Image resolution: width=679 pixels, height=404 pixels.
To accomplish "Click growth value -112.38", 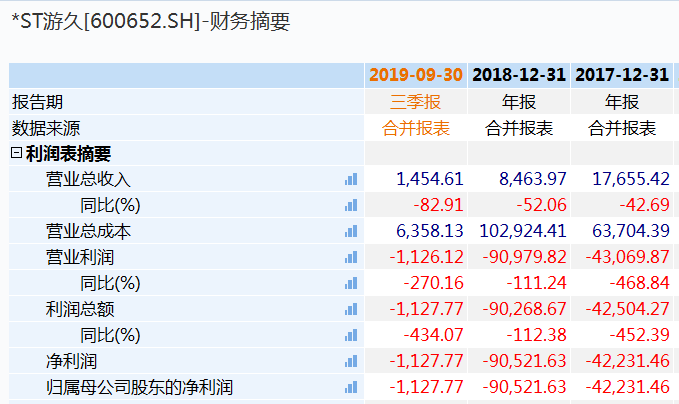I will [537, 335].
